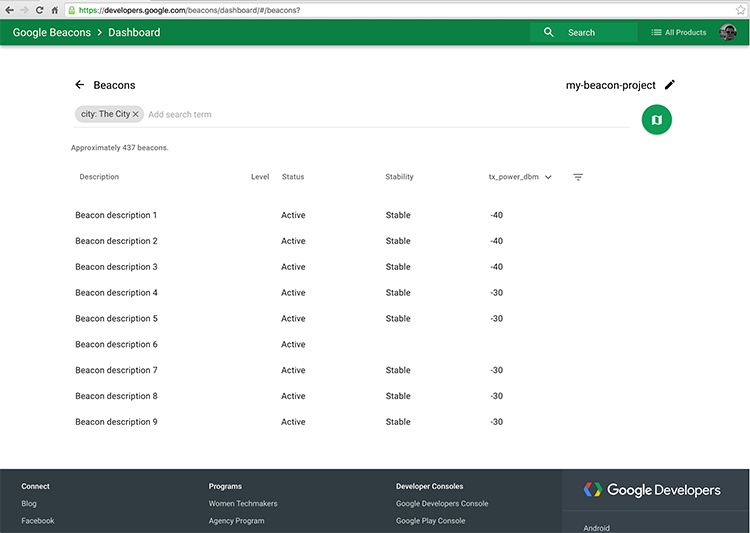
Task: Open the Dashboard breadcrumb link
Action: coord(134,33)
